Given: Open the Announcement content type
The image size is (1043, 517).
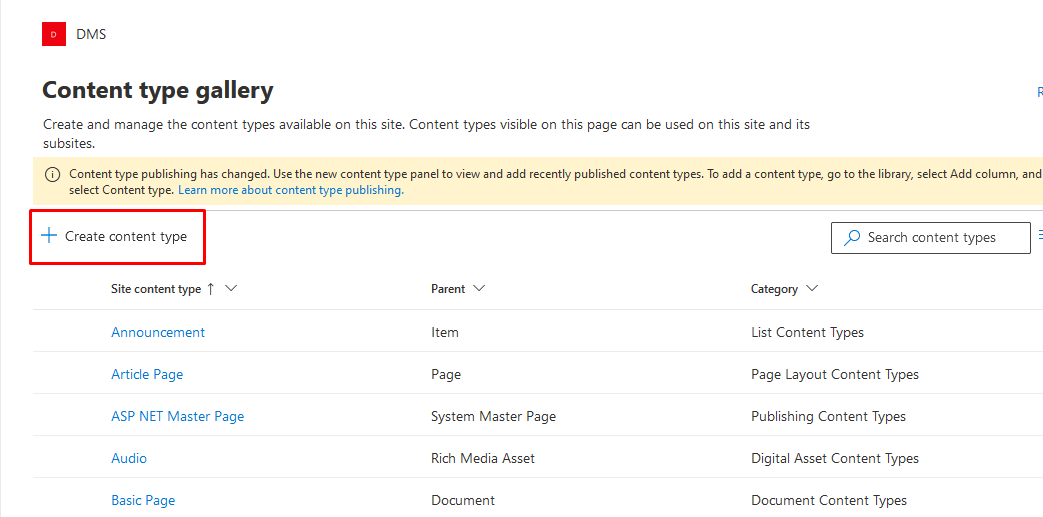Looking at the screenshot, I should tap(158, 332).
